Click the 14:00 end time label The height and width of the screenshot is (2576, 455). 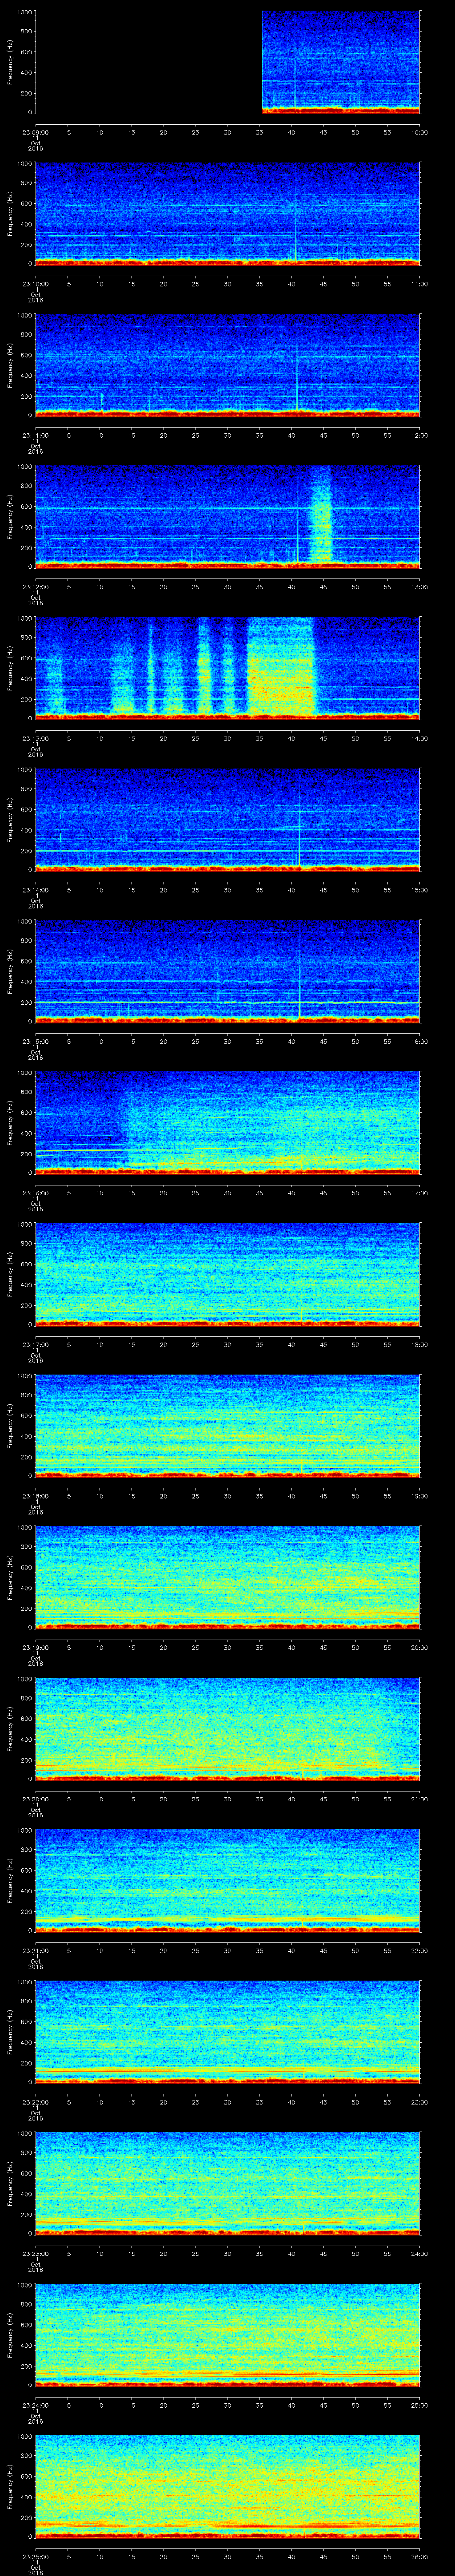(420, 738)
